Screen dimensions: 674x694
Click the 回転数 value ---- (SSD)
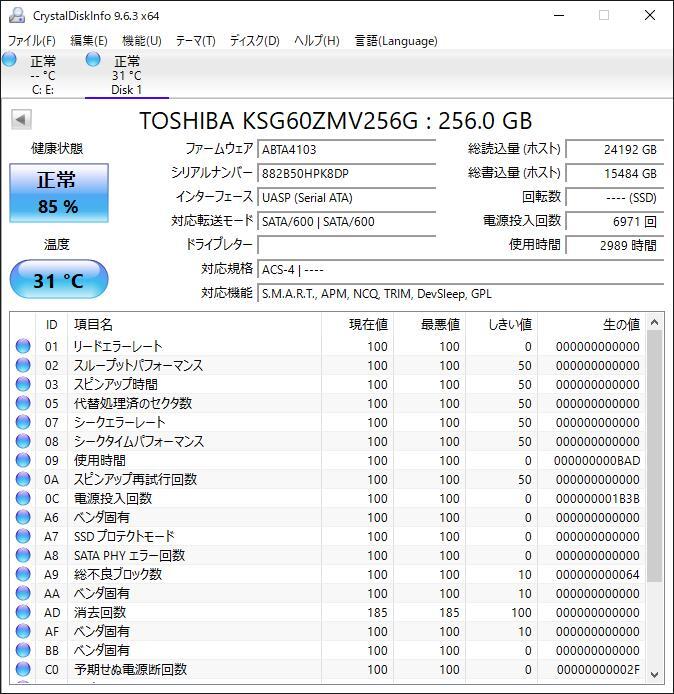615,197
